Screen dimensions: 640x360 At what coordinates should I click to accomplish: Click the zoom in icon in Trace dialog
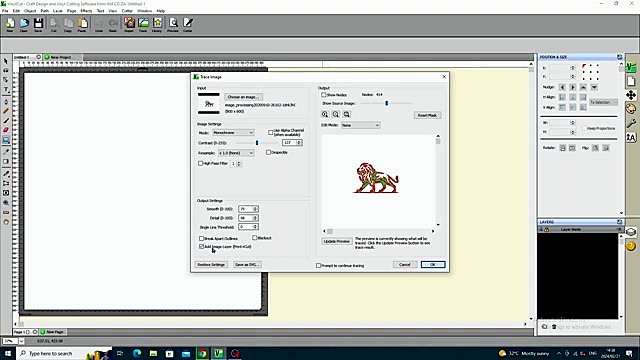click(x=325, y=114)
